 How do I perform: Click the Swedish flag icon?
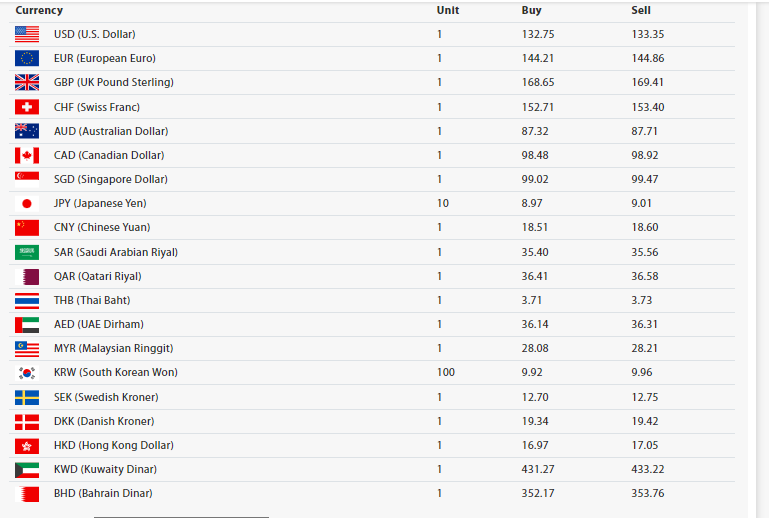(x=27, y=397)
